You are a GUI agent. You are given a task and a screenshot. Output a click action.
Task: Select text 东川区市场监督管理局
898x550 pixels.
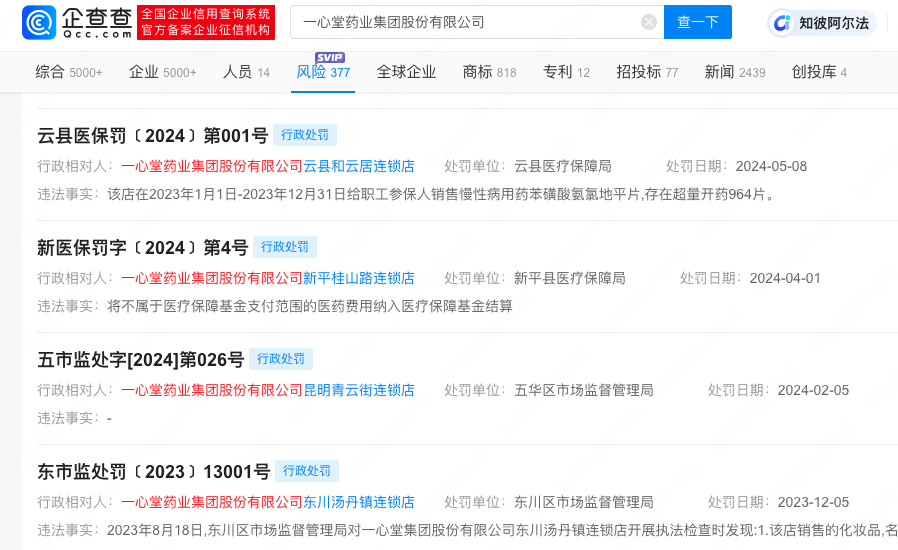point(584,502)
